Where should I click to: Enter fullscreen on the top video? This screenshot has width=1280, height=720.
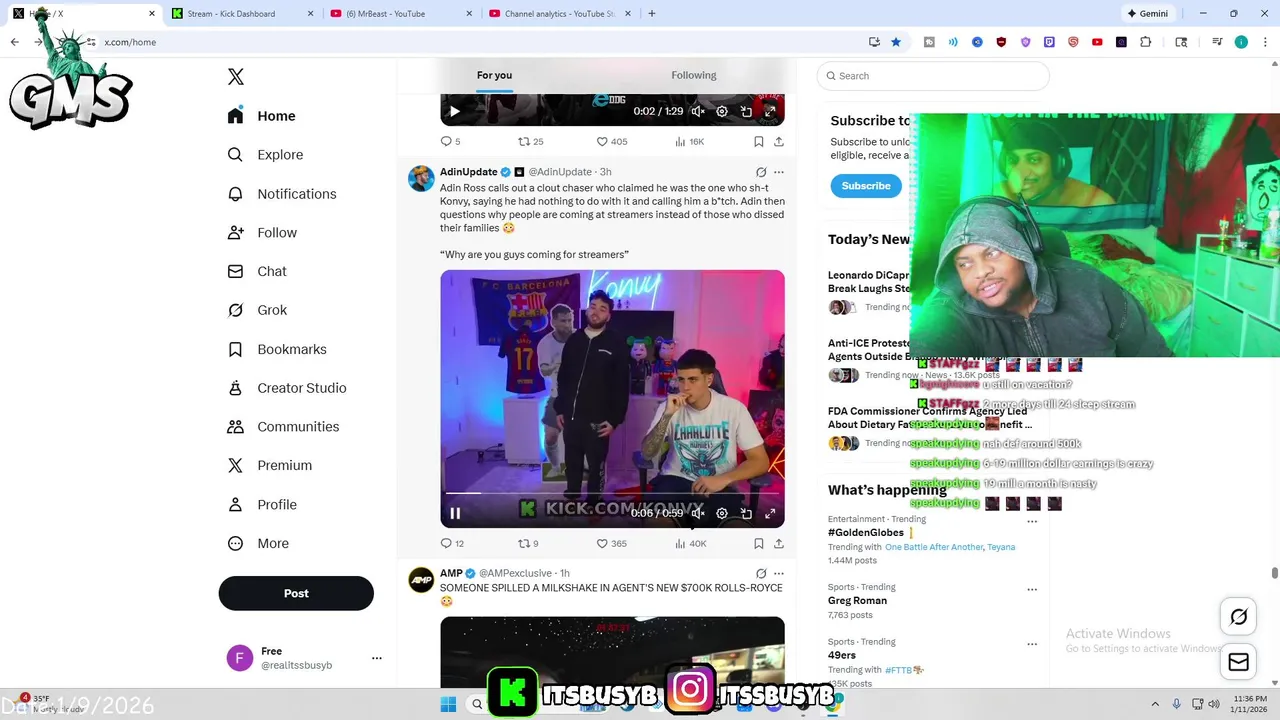770,112
